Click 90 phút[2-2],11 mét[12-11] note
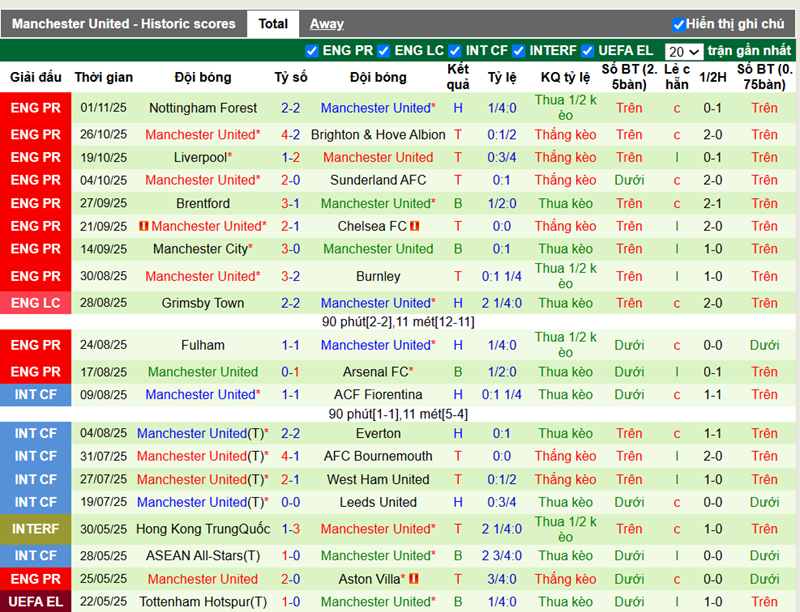Viewport: 800px width, 612px height. 398,322
